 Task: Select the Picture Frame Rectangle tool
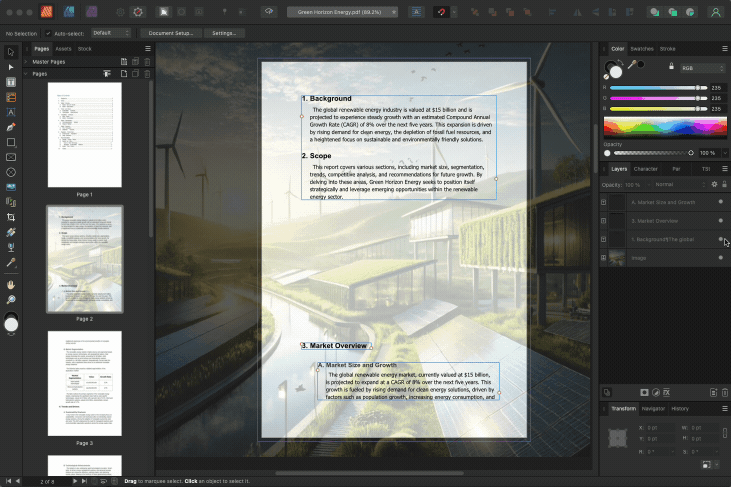pyautogui.click(x=11, y=157)
